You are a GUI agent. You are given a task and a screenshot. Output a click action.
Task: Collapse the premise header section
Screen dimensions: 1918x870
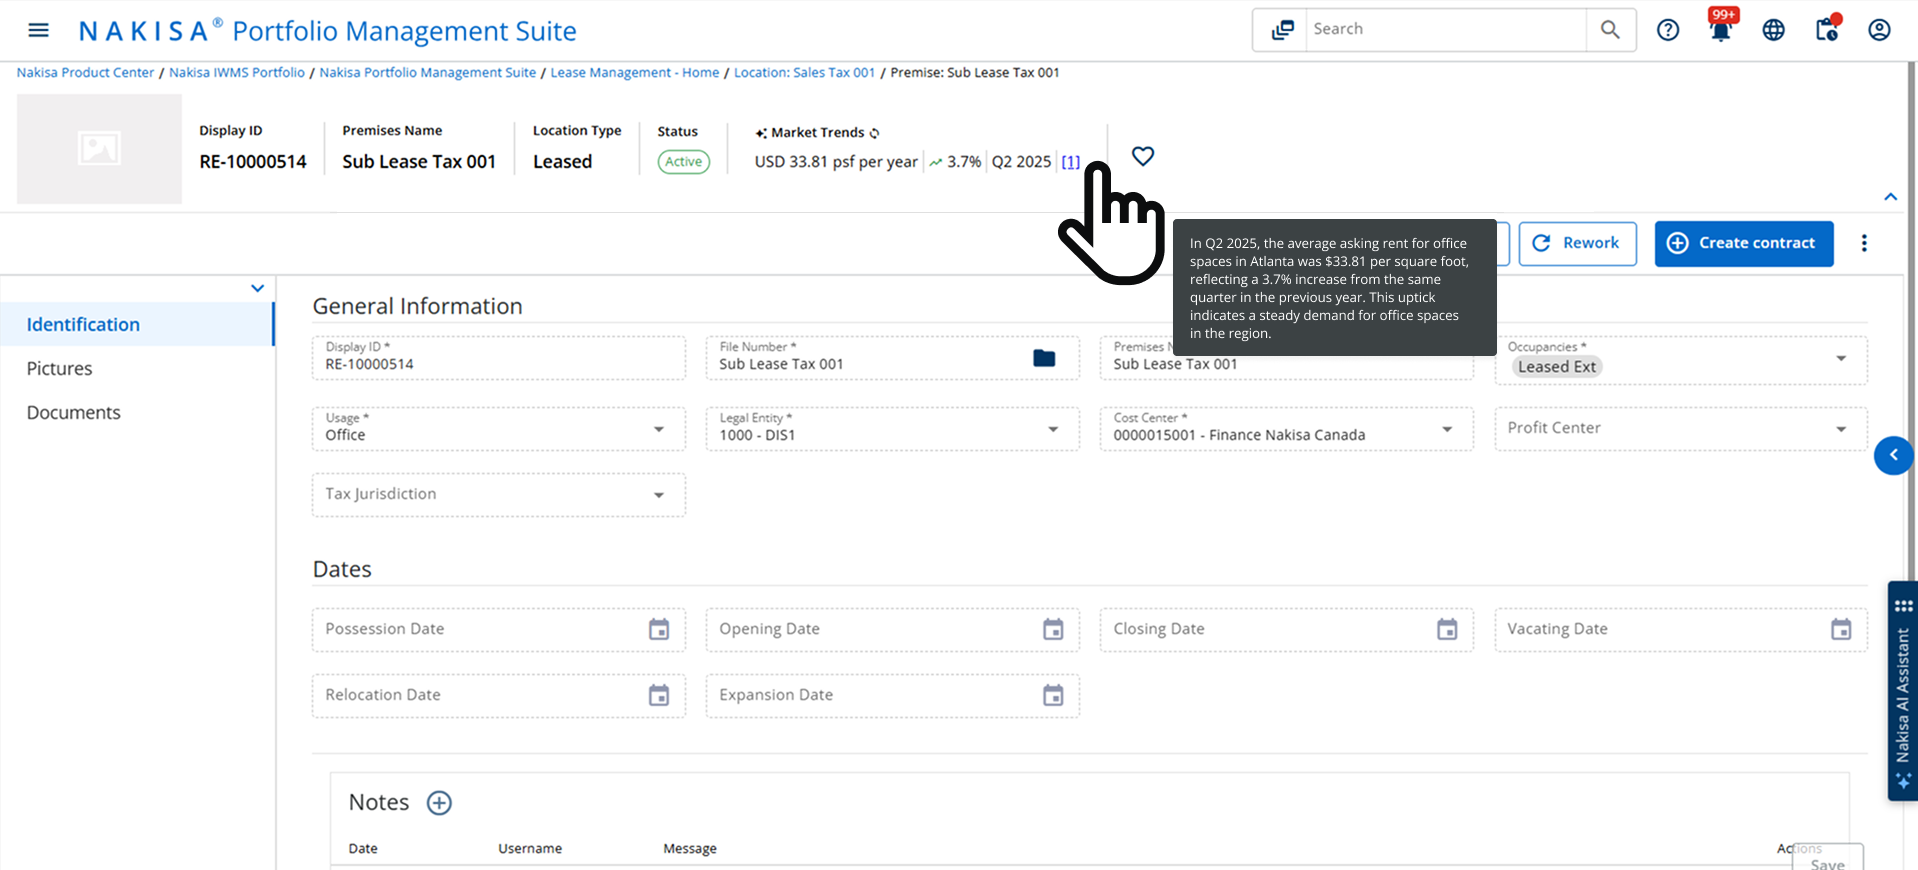(x=1890, y=197)
